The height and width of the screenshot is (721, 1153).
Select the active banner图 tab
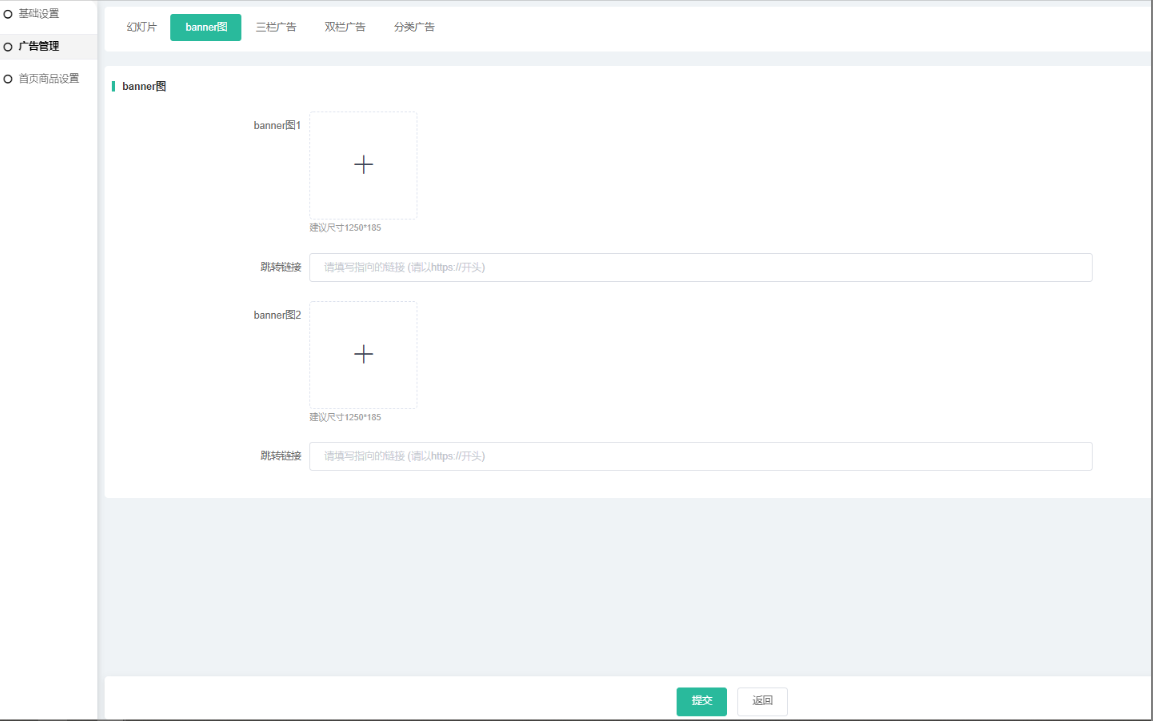206,27
